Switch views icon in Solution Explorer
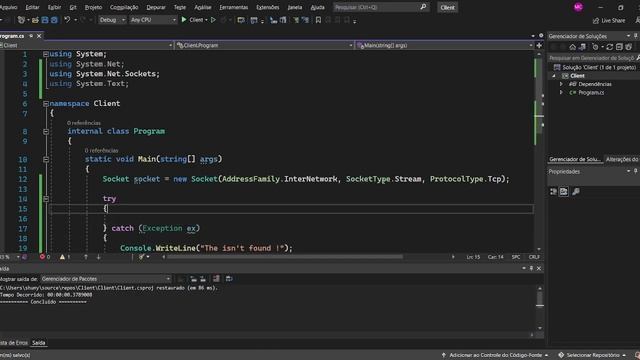 582,47
